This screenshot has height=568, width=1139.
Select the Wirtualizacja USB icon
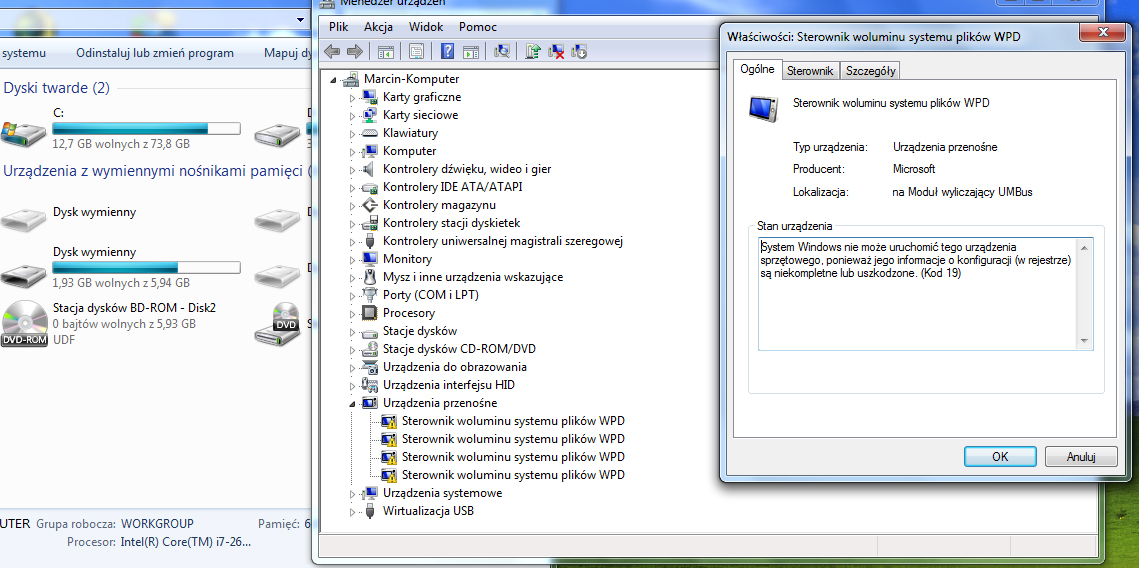(370, 511)
